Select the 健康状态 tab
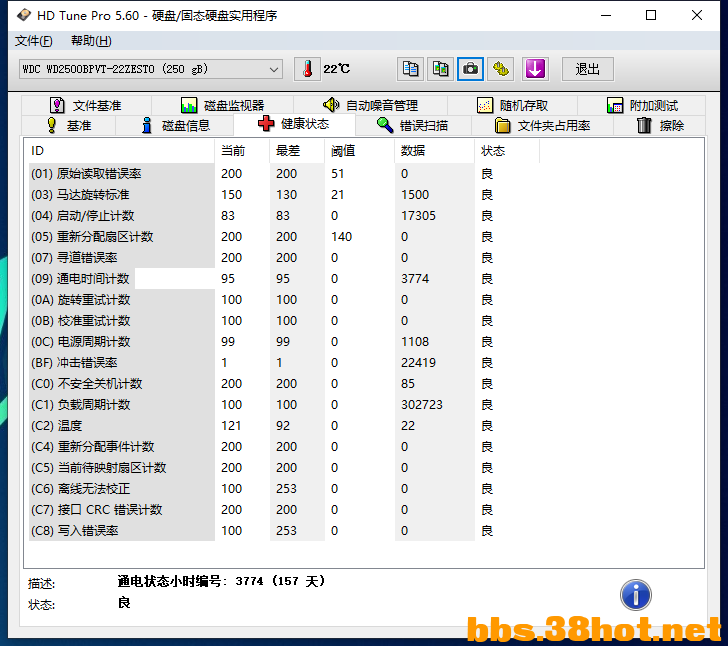 pos(294,124)
